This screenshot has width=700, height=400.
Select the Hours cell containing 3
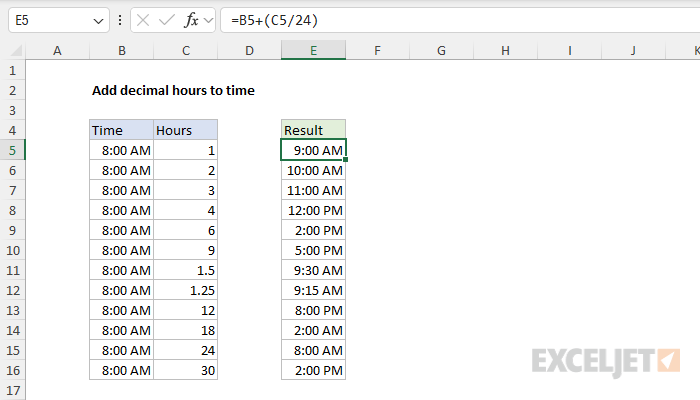pyautogui.click(x=186, y=190)
